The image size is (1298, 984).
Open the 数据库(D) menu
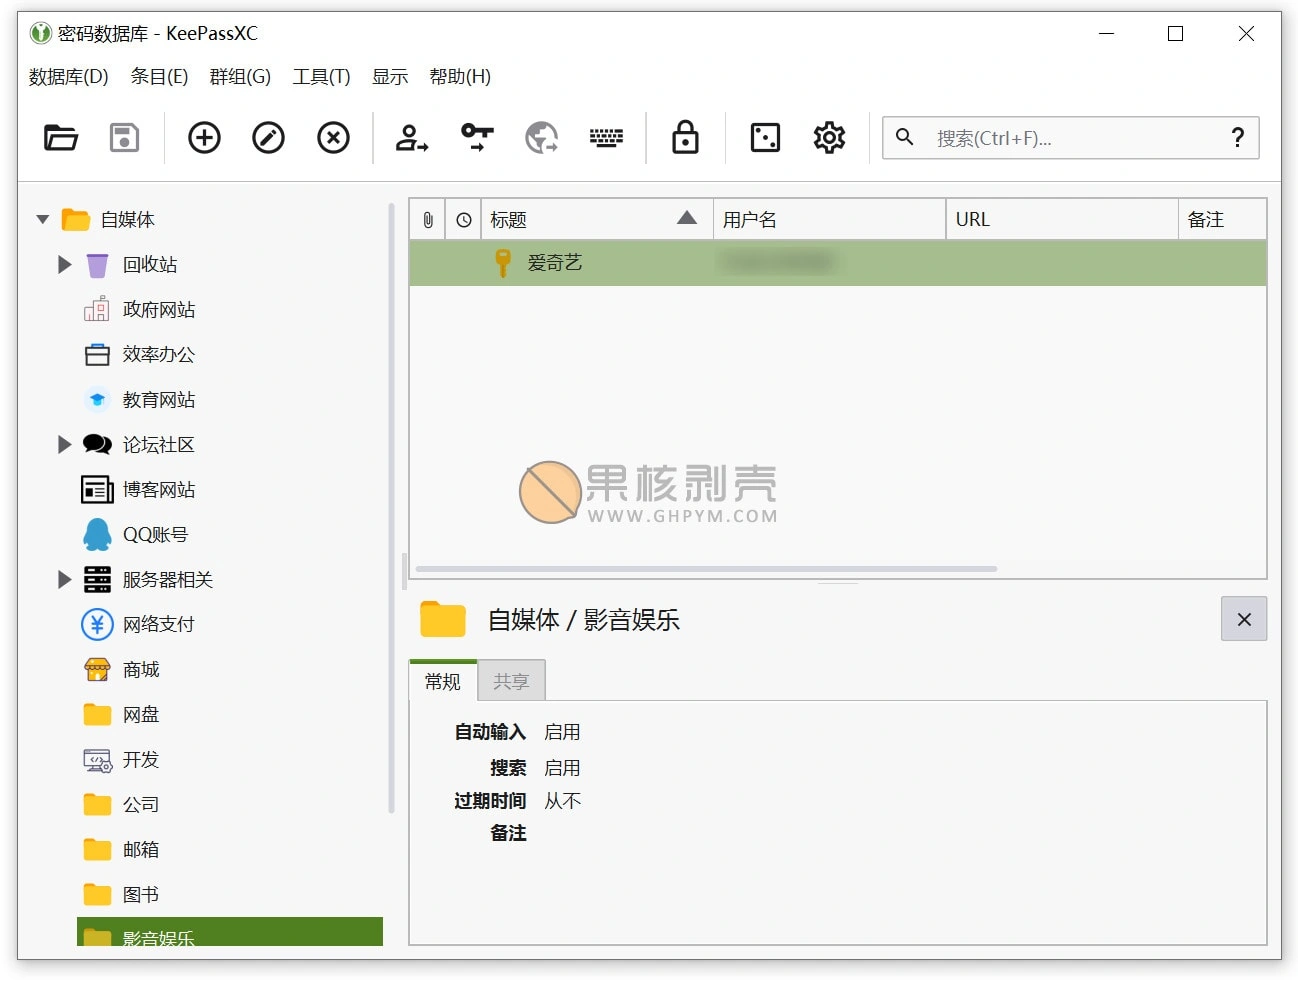click(68, 77)
